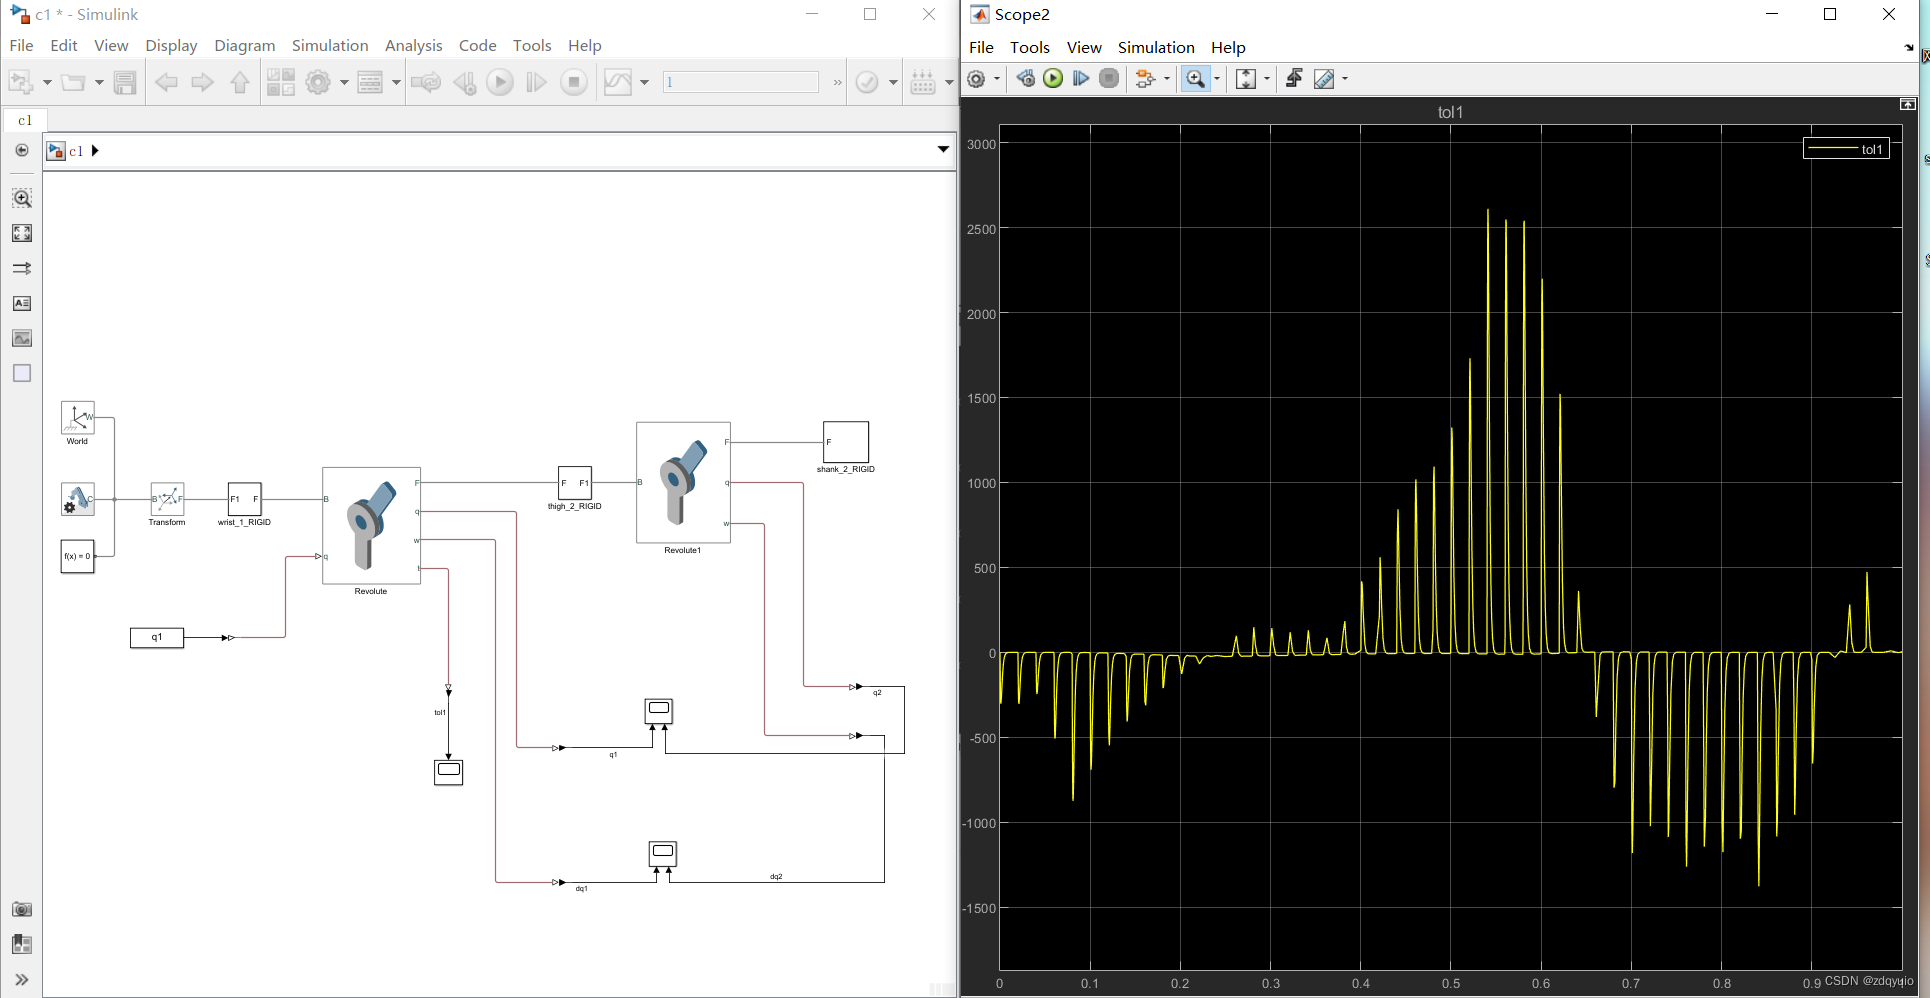Toggle the tol1 signal in the legend
Viewport: 1930px width, 998px height.
[1845, 148]
